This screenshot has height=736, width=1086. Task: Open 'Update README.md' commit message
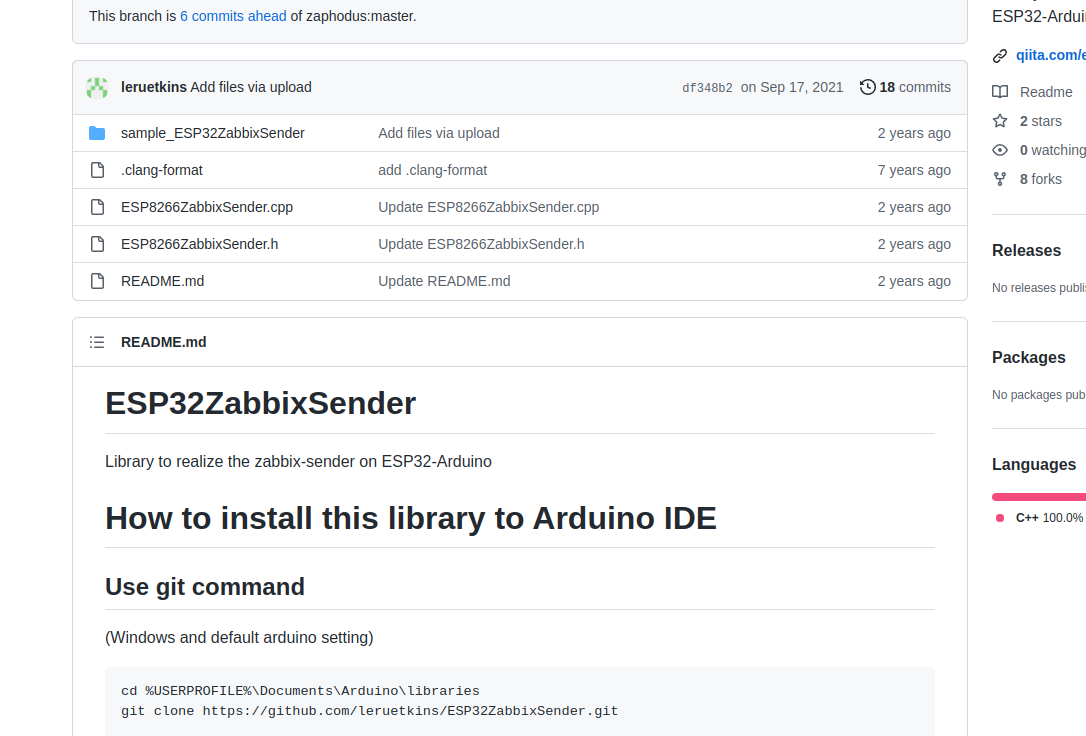point(444,281)
